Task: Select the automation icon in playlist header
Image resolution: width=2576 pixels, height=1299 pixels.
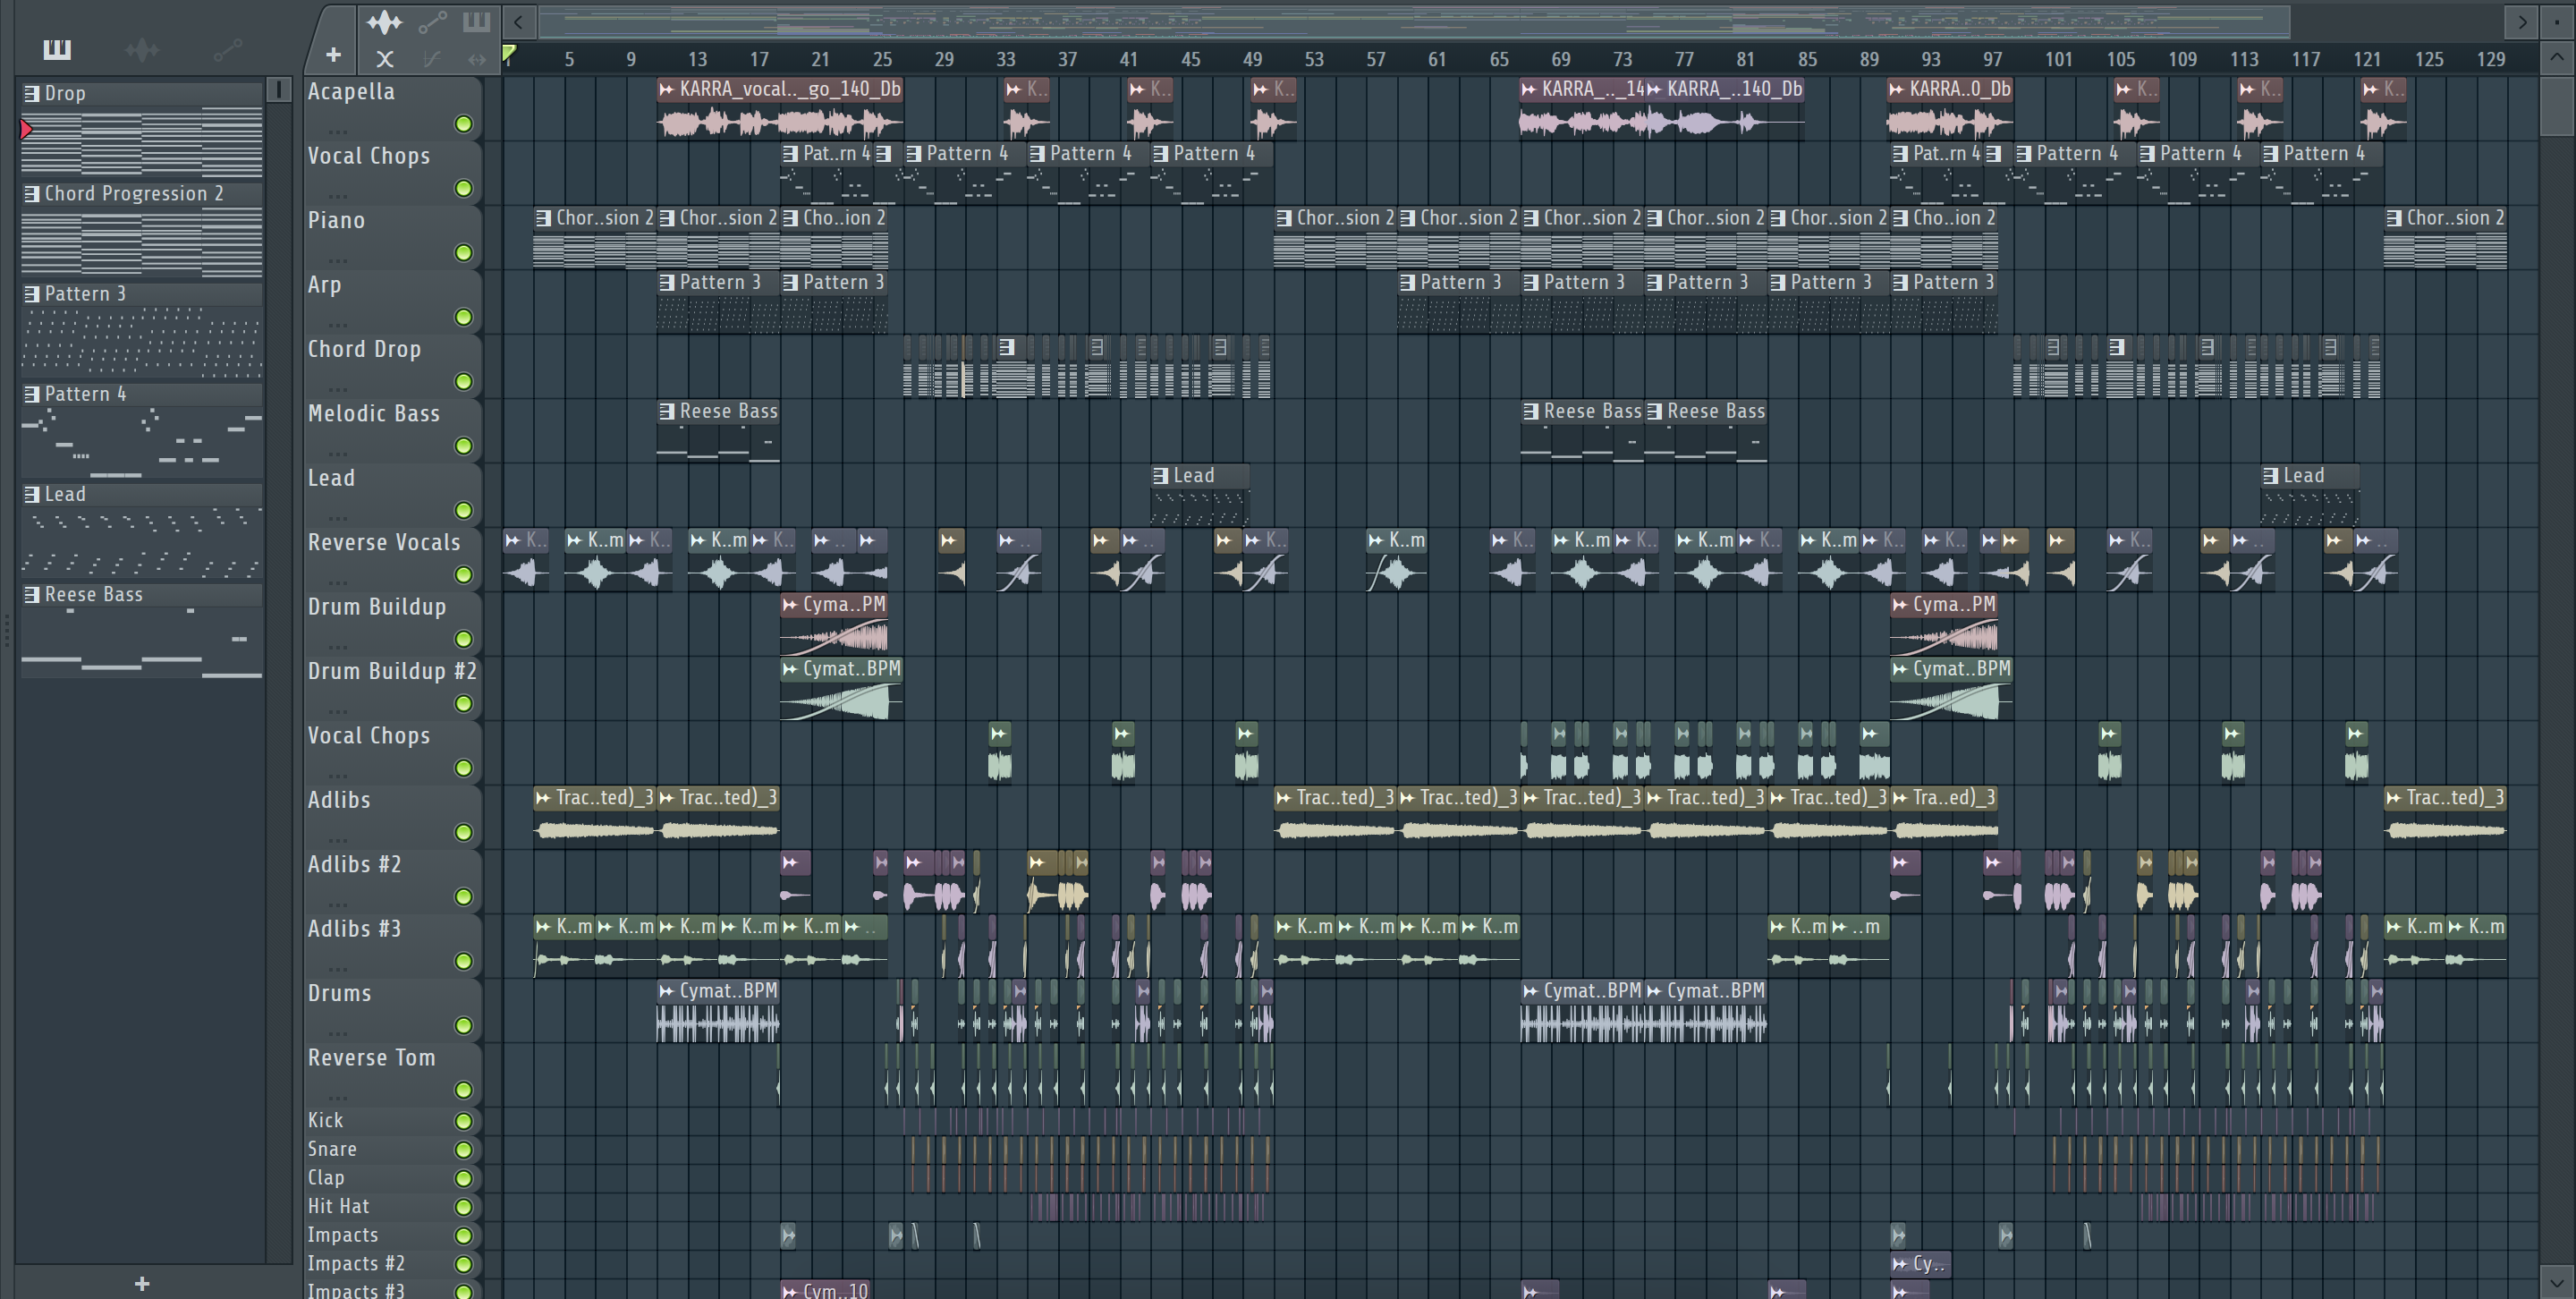Action: [433, 21]
